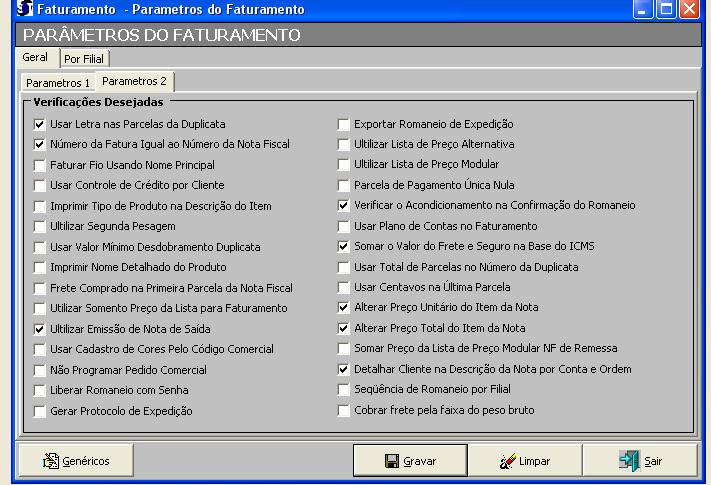The width and height of the screenshot is (711, 485).
Task: Uncheck Usar Letra nas Parcelas da Duplicata
Action: click(40, 125)
